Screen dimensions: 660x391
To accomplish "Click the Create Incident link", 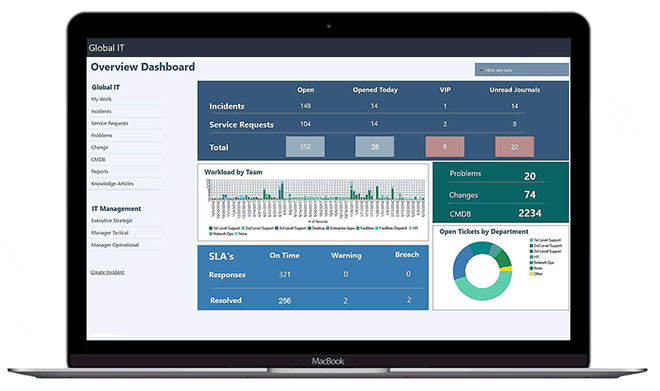I will (x=107, y=272).
